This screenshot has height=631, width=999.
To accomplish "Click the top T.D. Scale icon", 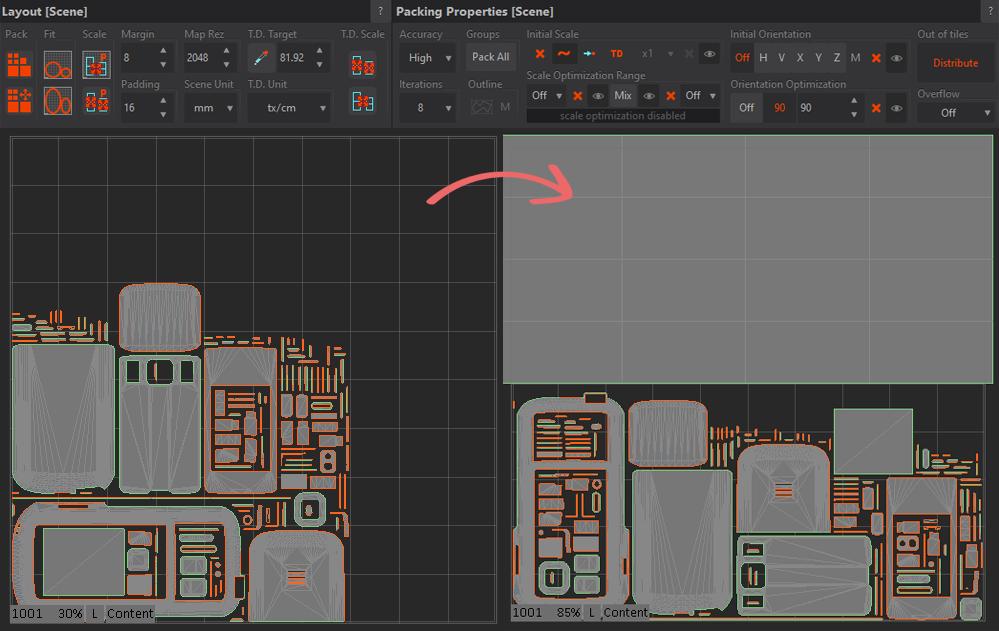I will (x=362, y=64).
